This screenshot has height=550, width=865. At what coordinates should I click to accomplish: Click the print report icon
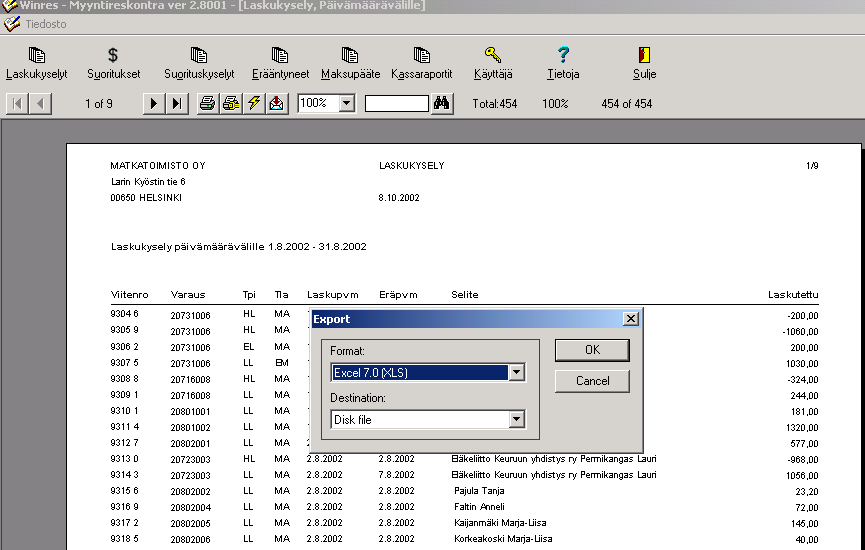[207, 104]
